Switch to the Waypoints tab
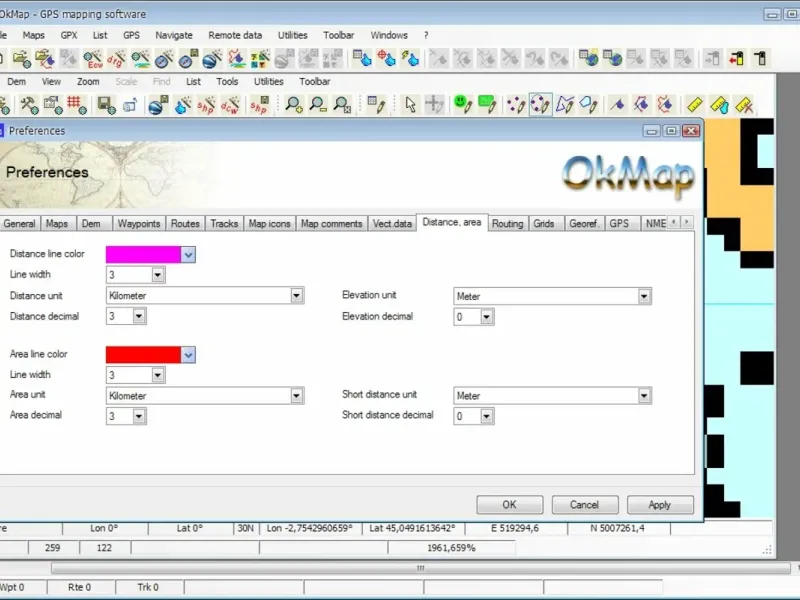The height and width of the screenshot is (600, 800). tap(139, 224)
